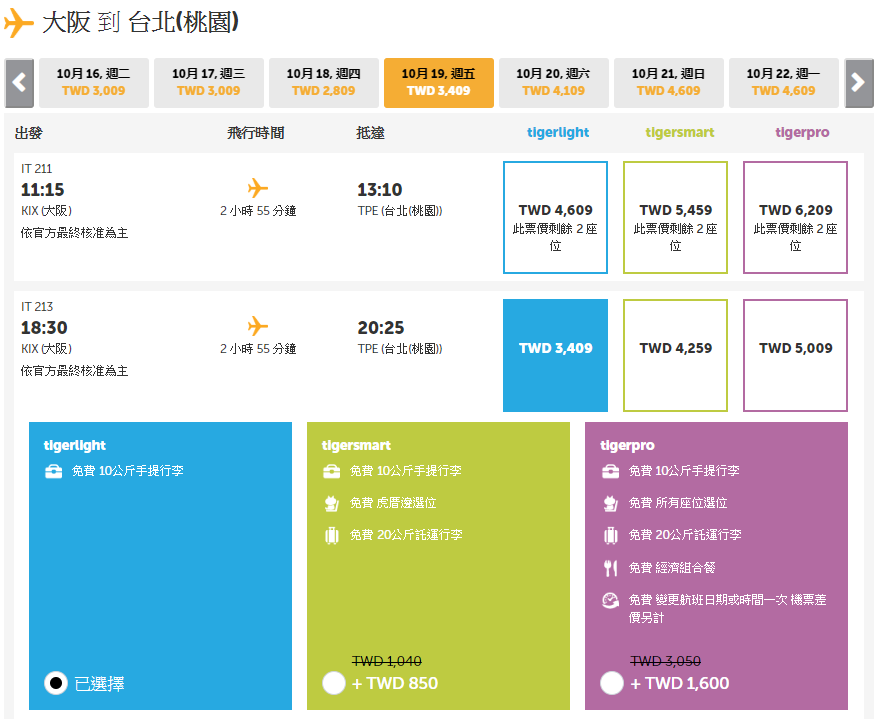The height and width of the screenshot is (719, 881).
Task: Click 免費 10公斤手提行李 in tigersmart panel
Action: 406,471
